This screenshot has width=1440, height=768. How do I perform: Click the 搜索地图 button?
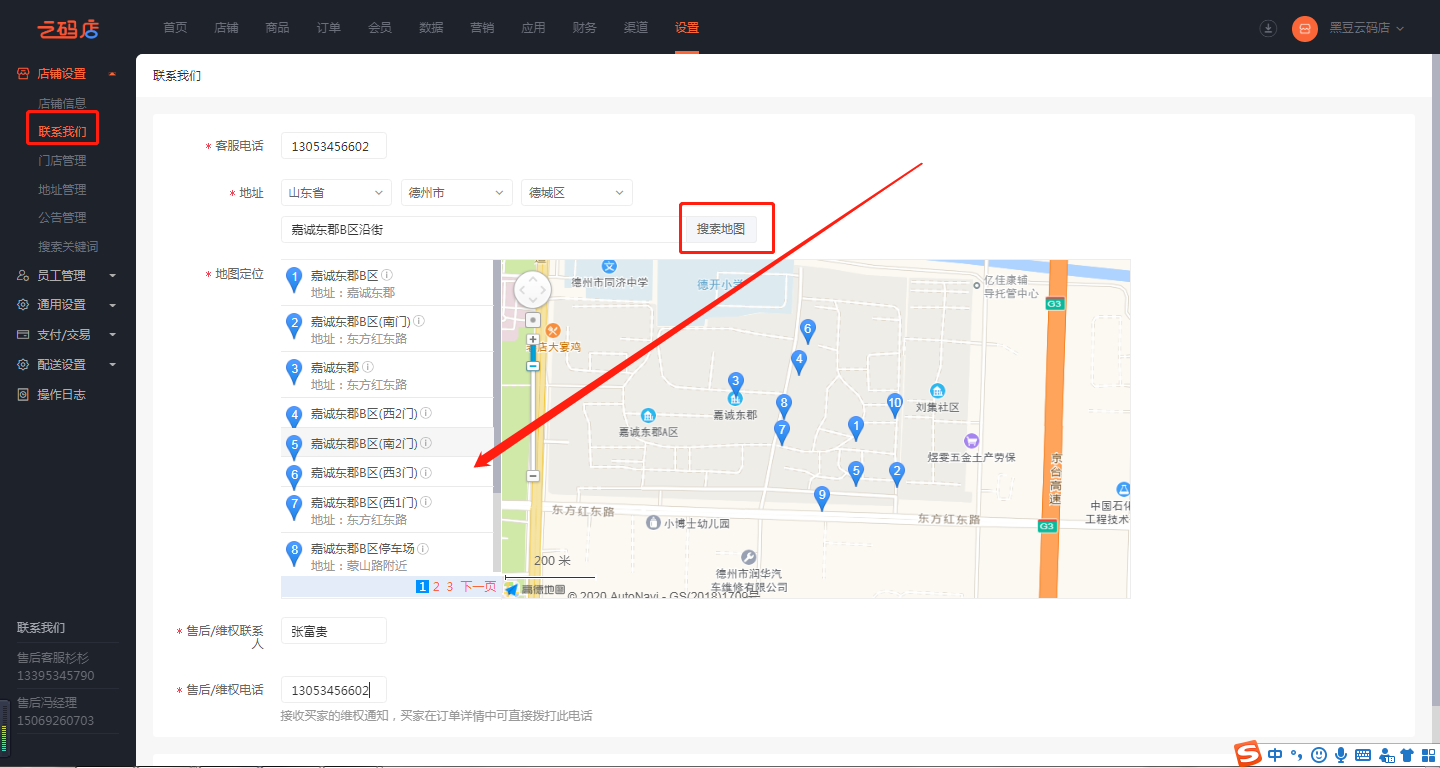[x=721, y=229]
